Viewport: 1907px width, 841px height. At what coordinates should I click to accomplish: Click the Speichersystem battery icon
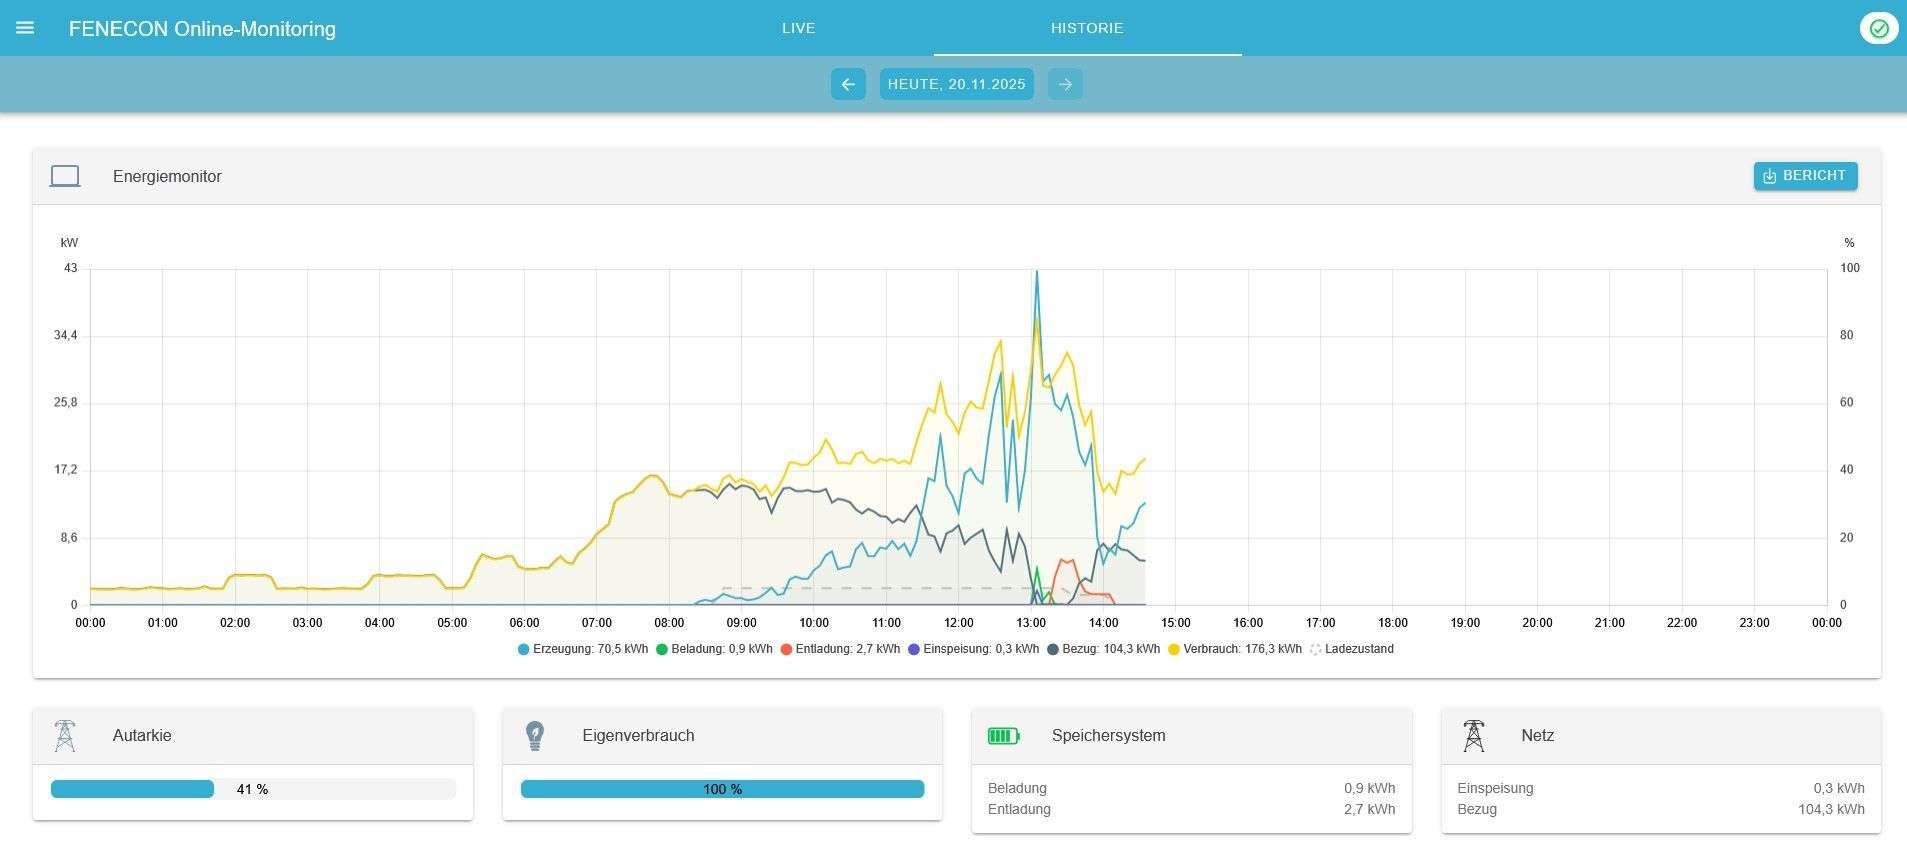(x=1003, y=735)
